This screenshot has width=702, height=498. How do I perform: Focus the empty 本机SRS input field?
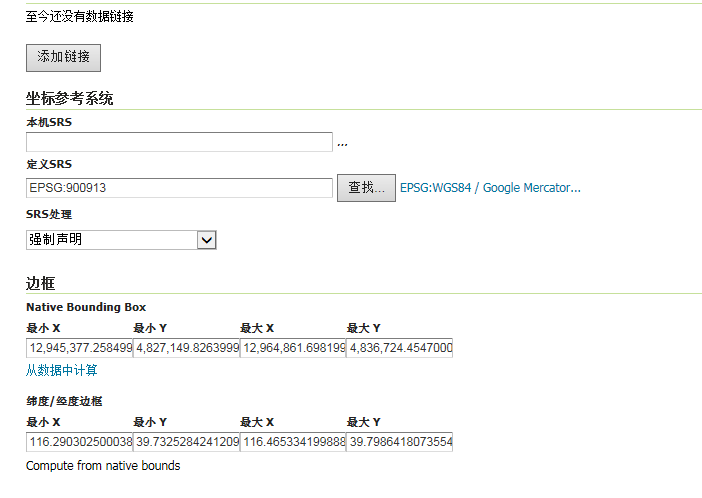pyautogui.click(x=179, y=142)
